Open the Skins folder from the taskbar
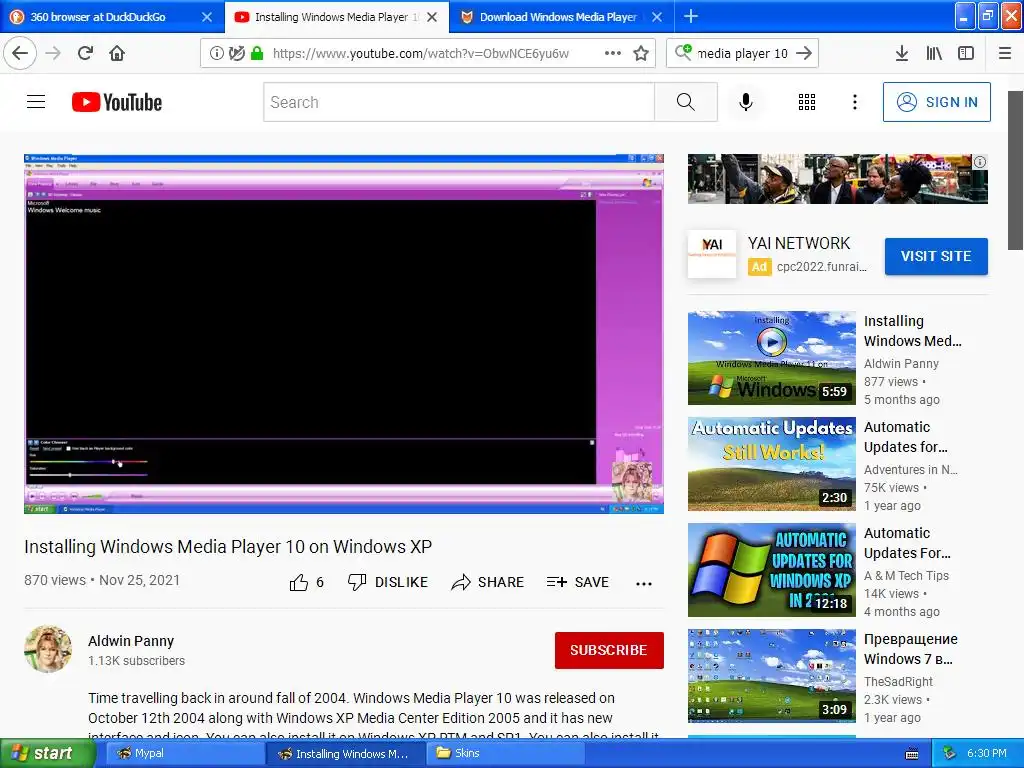The height and width of the screenshot is (768, 1024). click(x=503, y=753)
